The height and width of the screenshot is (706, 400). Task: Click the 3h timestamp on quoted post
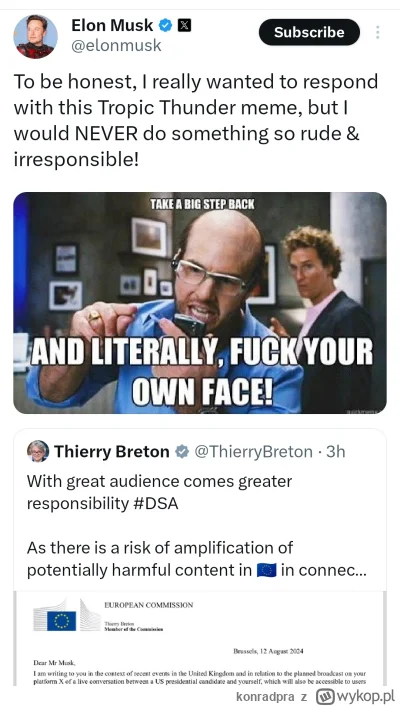tap(336, 452)
